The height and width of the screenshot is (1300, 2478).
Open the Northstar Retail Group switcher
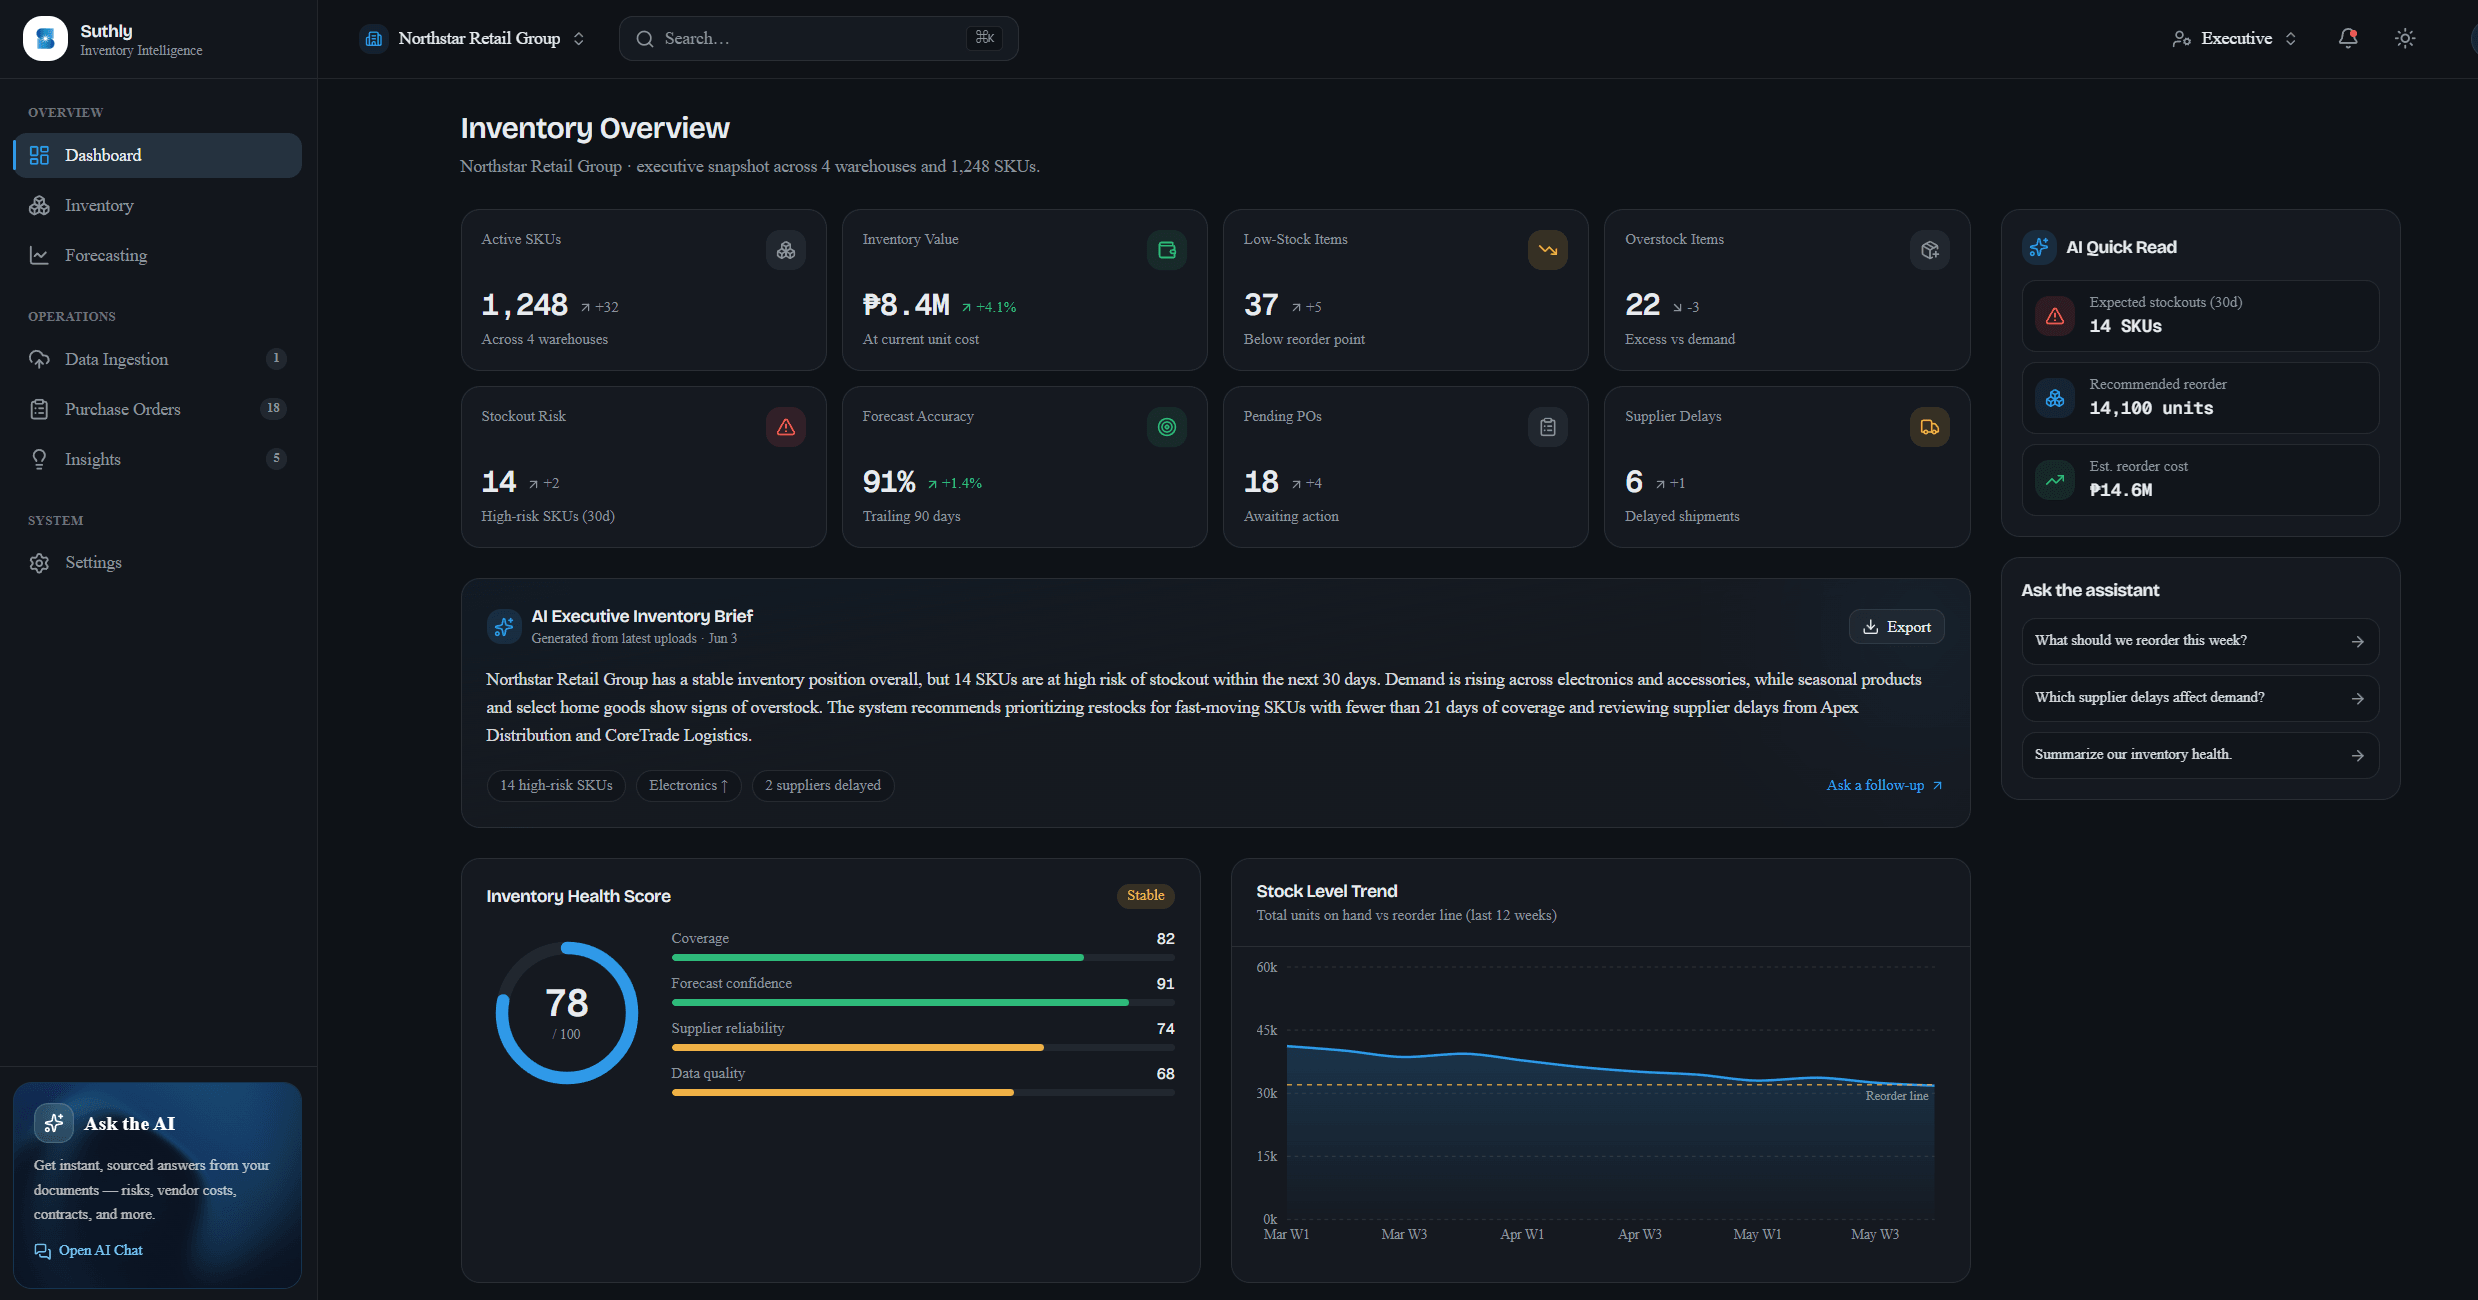[472, 39]
